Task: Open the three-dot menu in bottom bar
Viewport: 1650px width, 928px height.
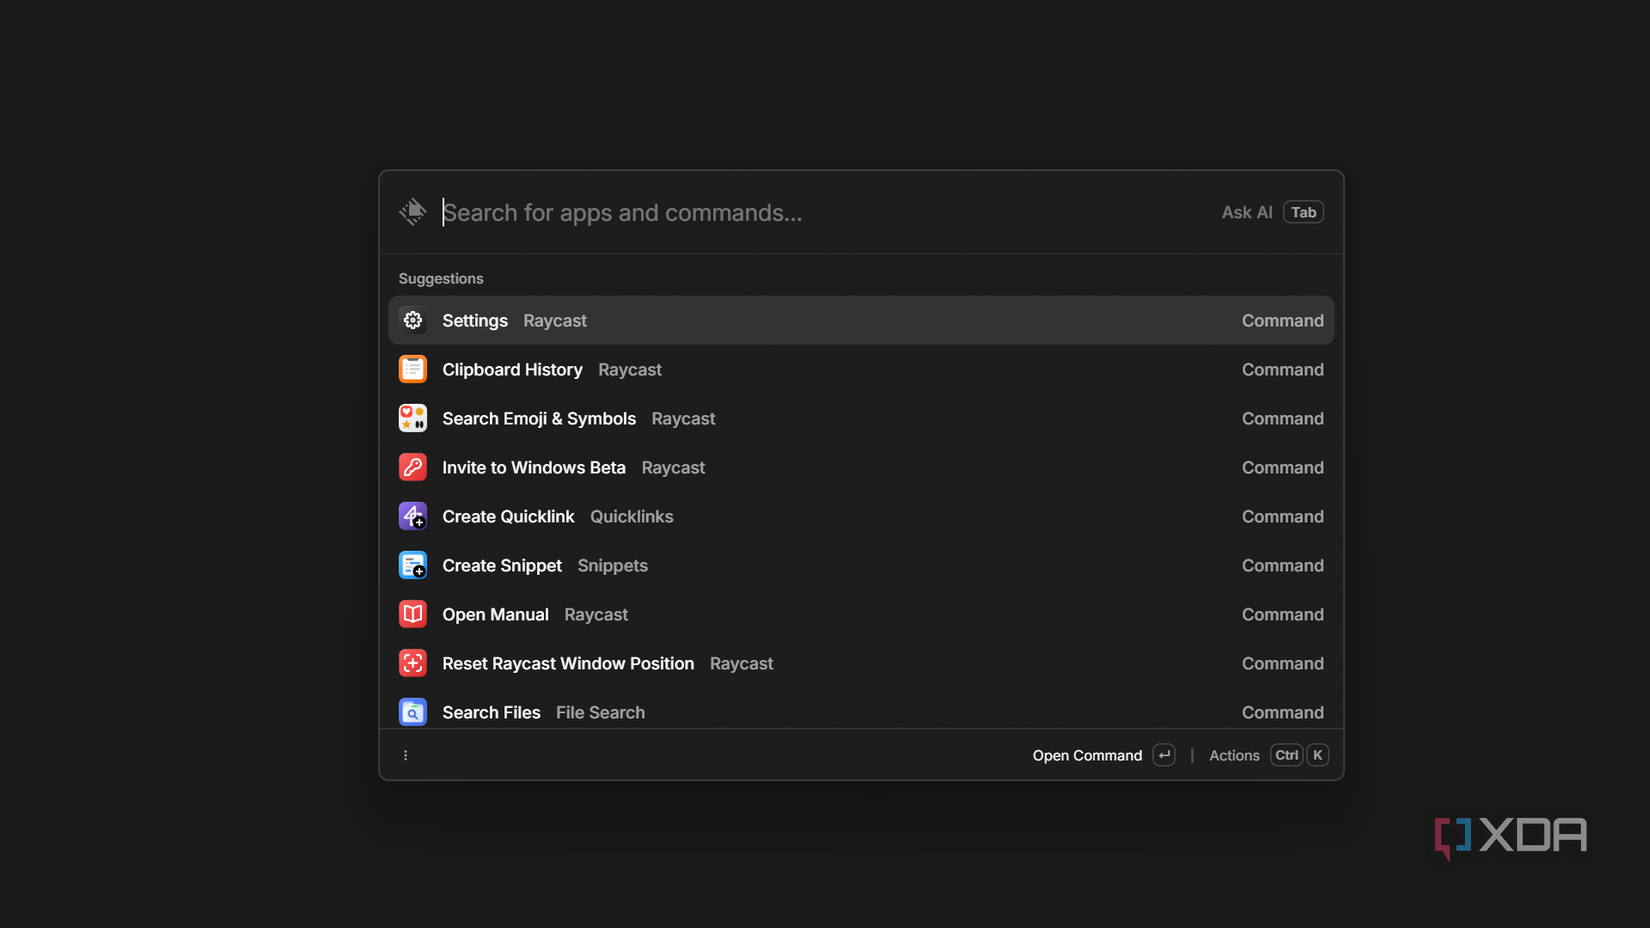Action: 405,755
